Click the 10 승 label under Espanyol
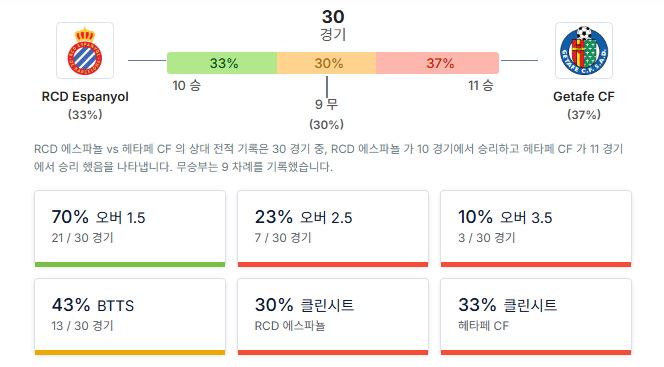 coord(186,86)
